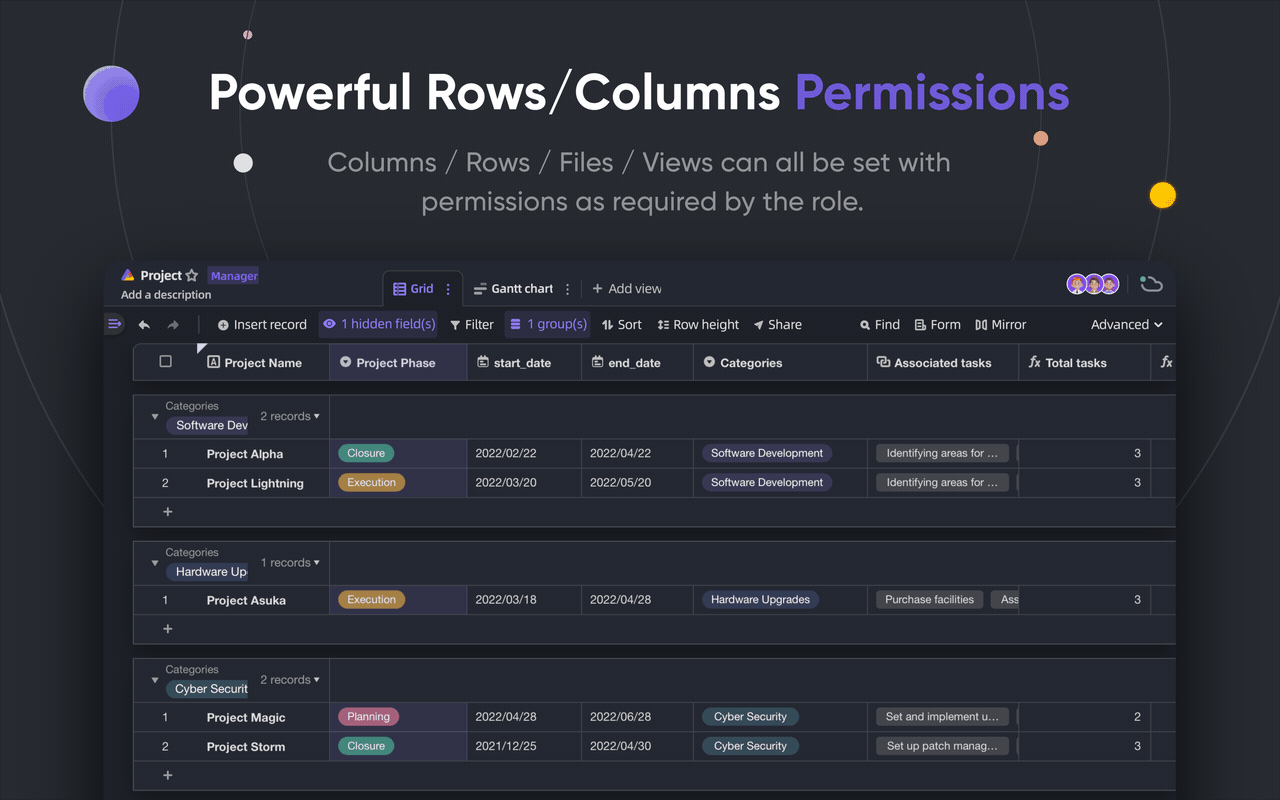Click Add a description text
Image resolution: width=1280 pixels, height=800 pixels.
pos(166,295)
